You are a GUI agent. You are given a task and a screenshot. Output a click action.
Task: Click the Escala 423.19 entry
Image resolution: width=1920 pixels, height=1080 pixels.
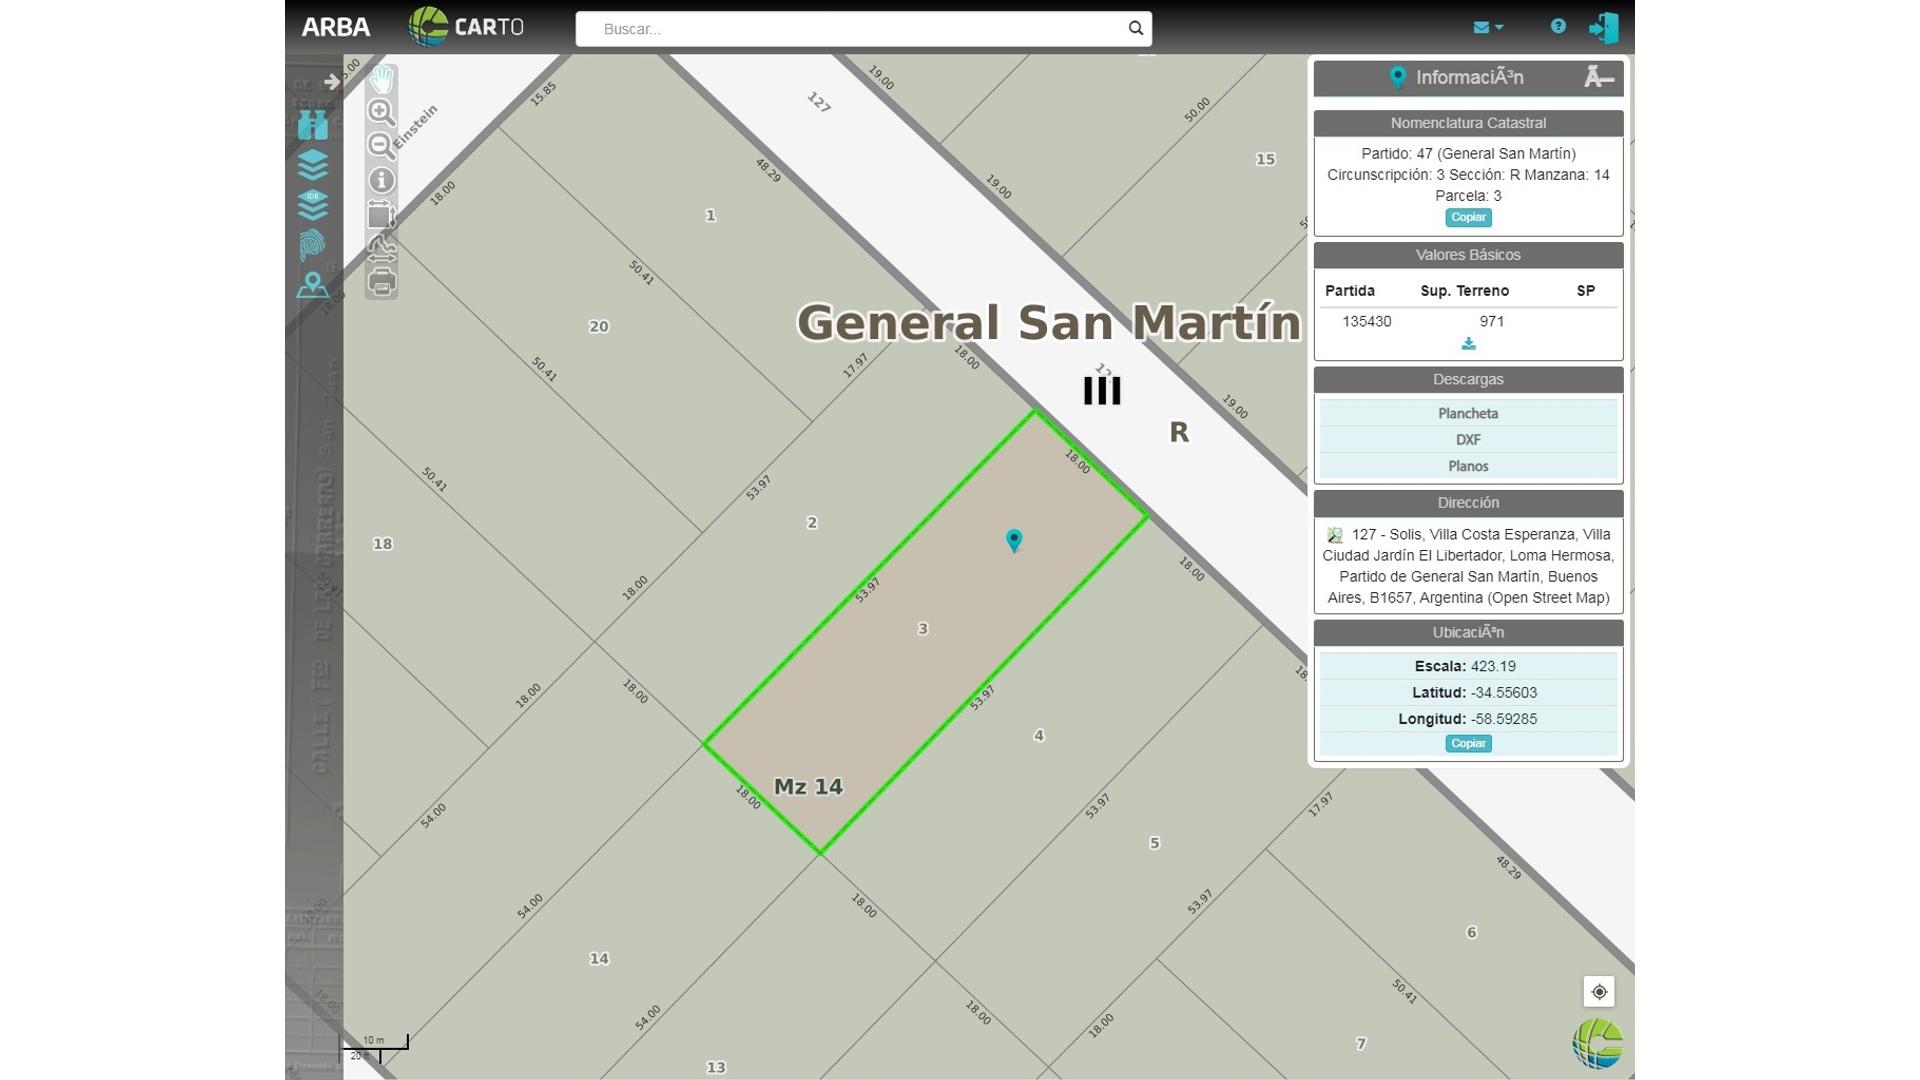pyautogui.click(x=1468, y=666)
